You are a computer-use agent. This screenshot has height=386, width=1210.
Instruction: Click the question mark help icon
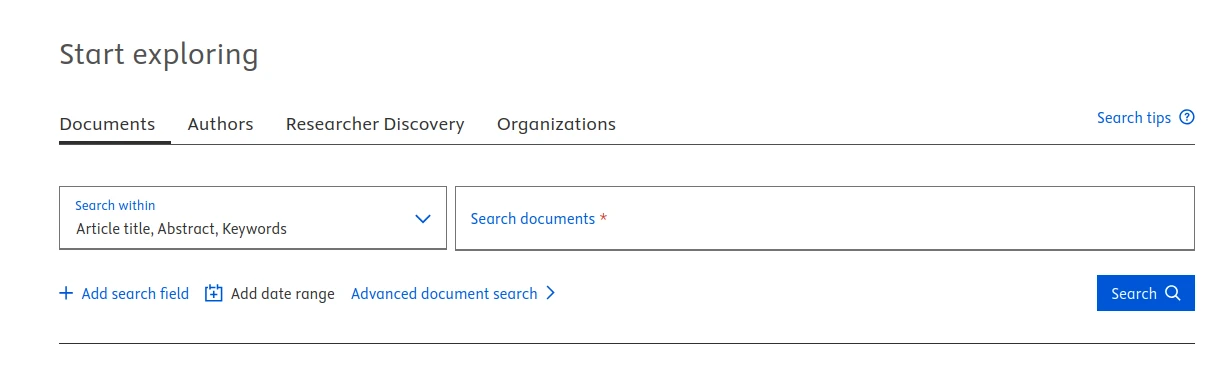[1187, 117]
